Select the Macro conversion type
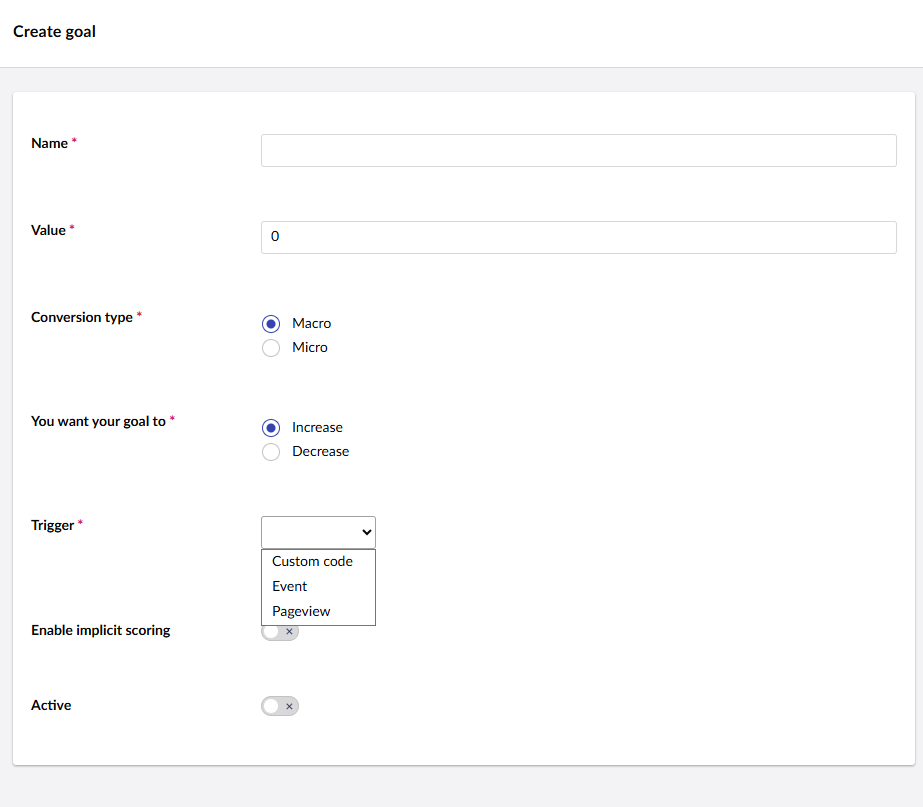This screenshot has height=807, width=923. tap(271, 324)
